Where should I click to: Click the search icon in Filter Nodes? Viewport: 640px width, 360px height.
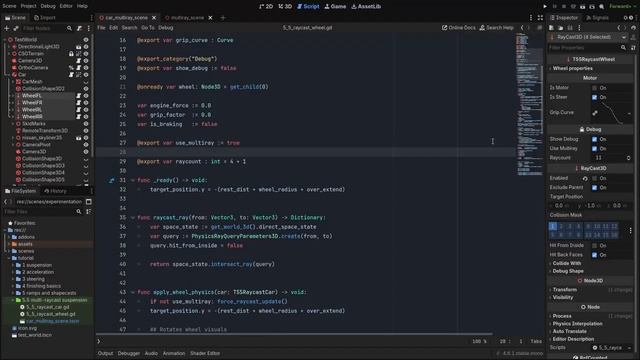pos(69,28)
